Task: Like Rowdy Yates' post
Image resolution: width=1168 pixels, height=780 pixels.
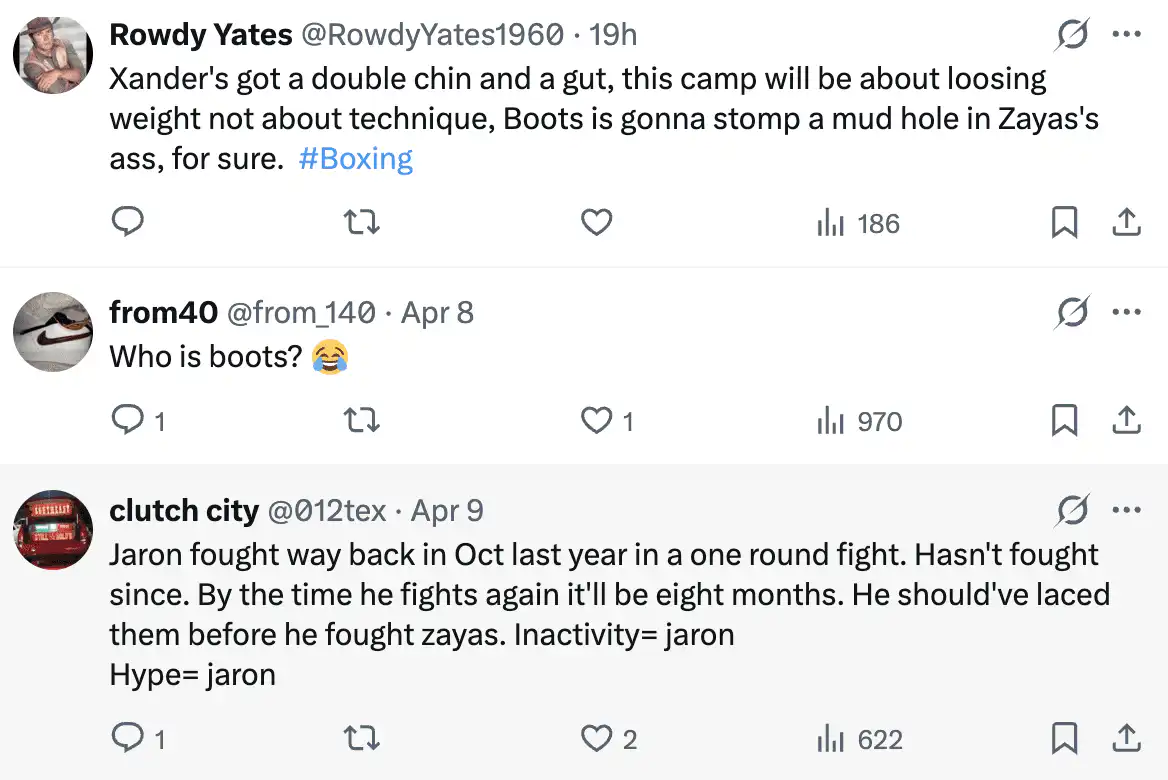Action: click(x=596, y=222)
